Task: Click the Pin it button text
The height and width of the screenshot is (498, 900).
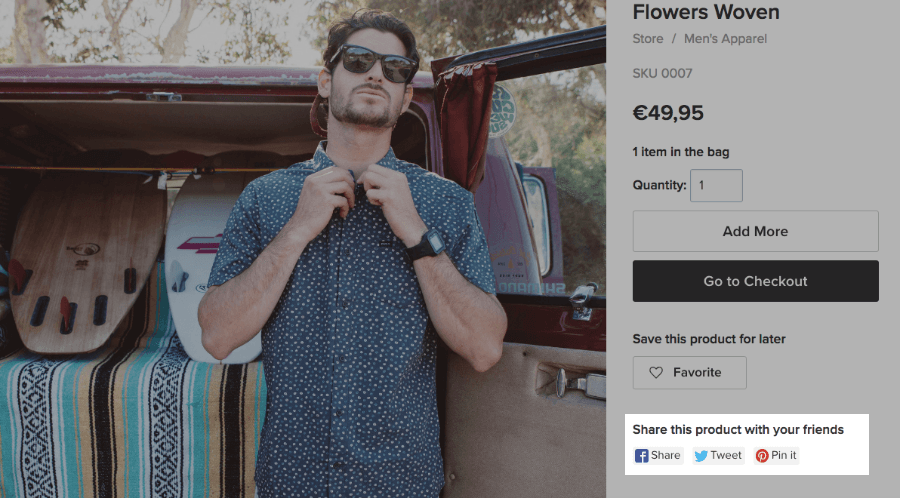Action: 784,456
